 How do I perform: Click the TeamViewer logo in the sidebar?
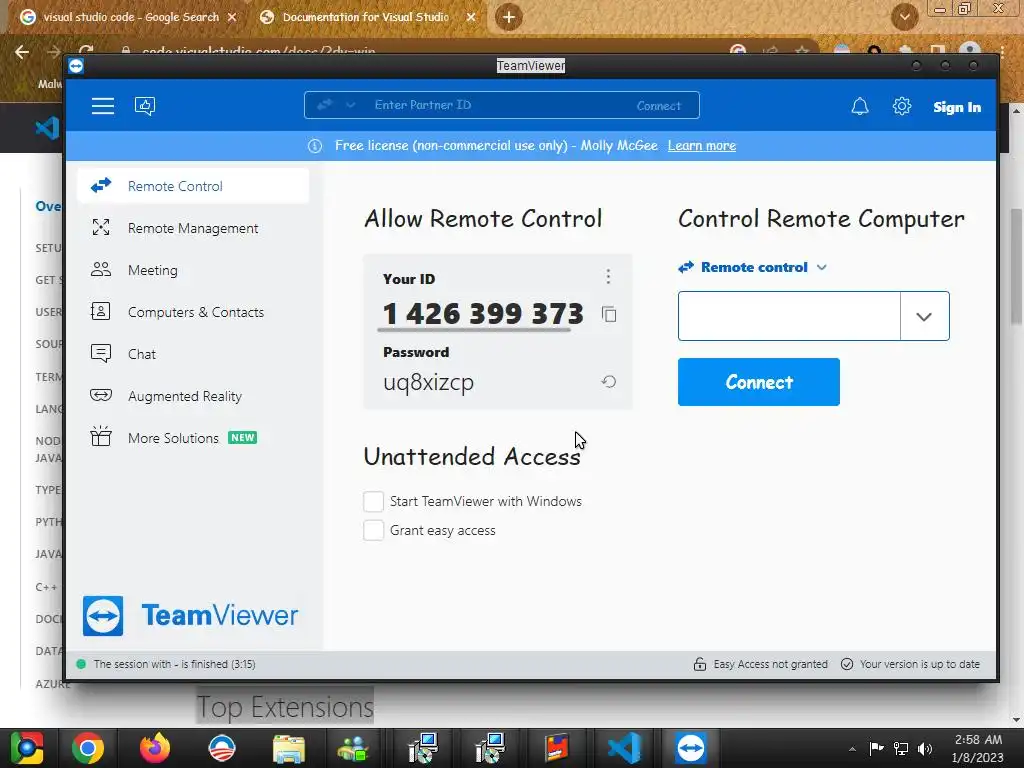pos(190,615)
